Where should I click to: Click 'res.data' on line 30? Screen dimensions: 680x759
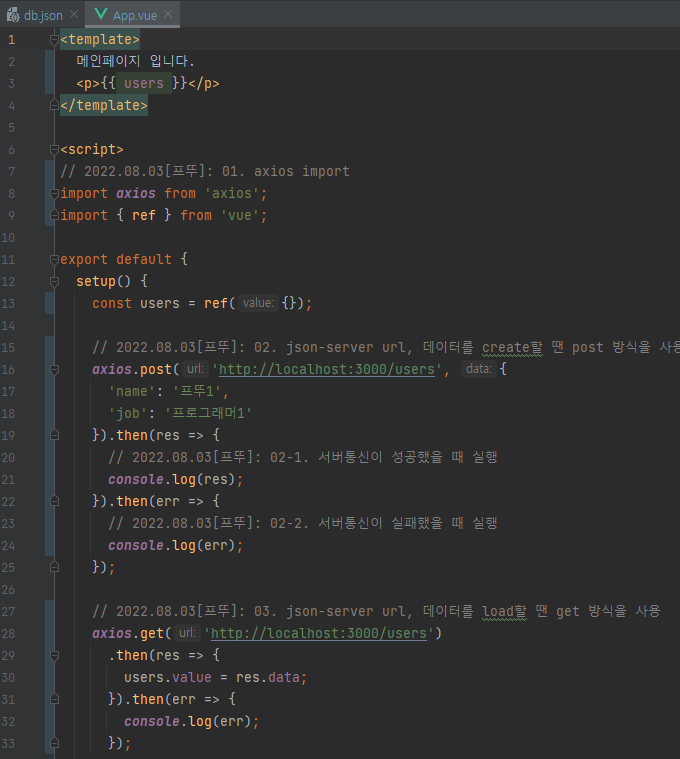click(268, 677)
